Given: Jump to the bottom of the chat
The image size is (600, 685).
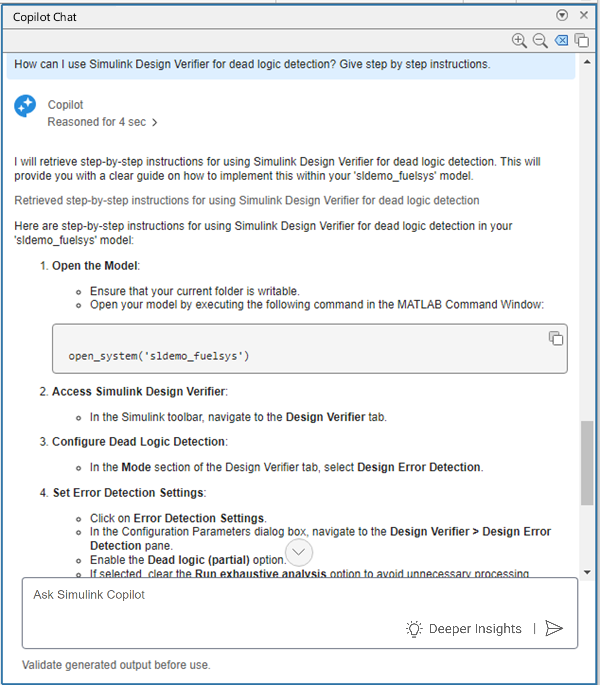Looking at the screenshot, I should point(299,552).
